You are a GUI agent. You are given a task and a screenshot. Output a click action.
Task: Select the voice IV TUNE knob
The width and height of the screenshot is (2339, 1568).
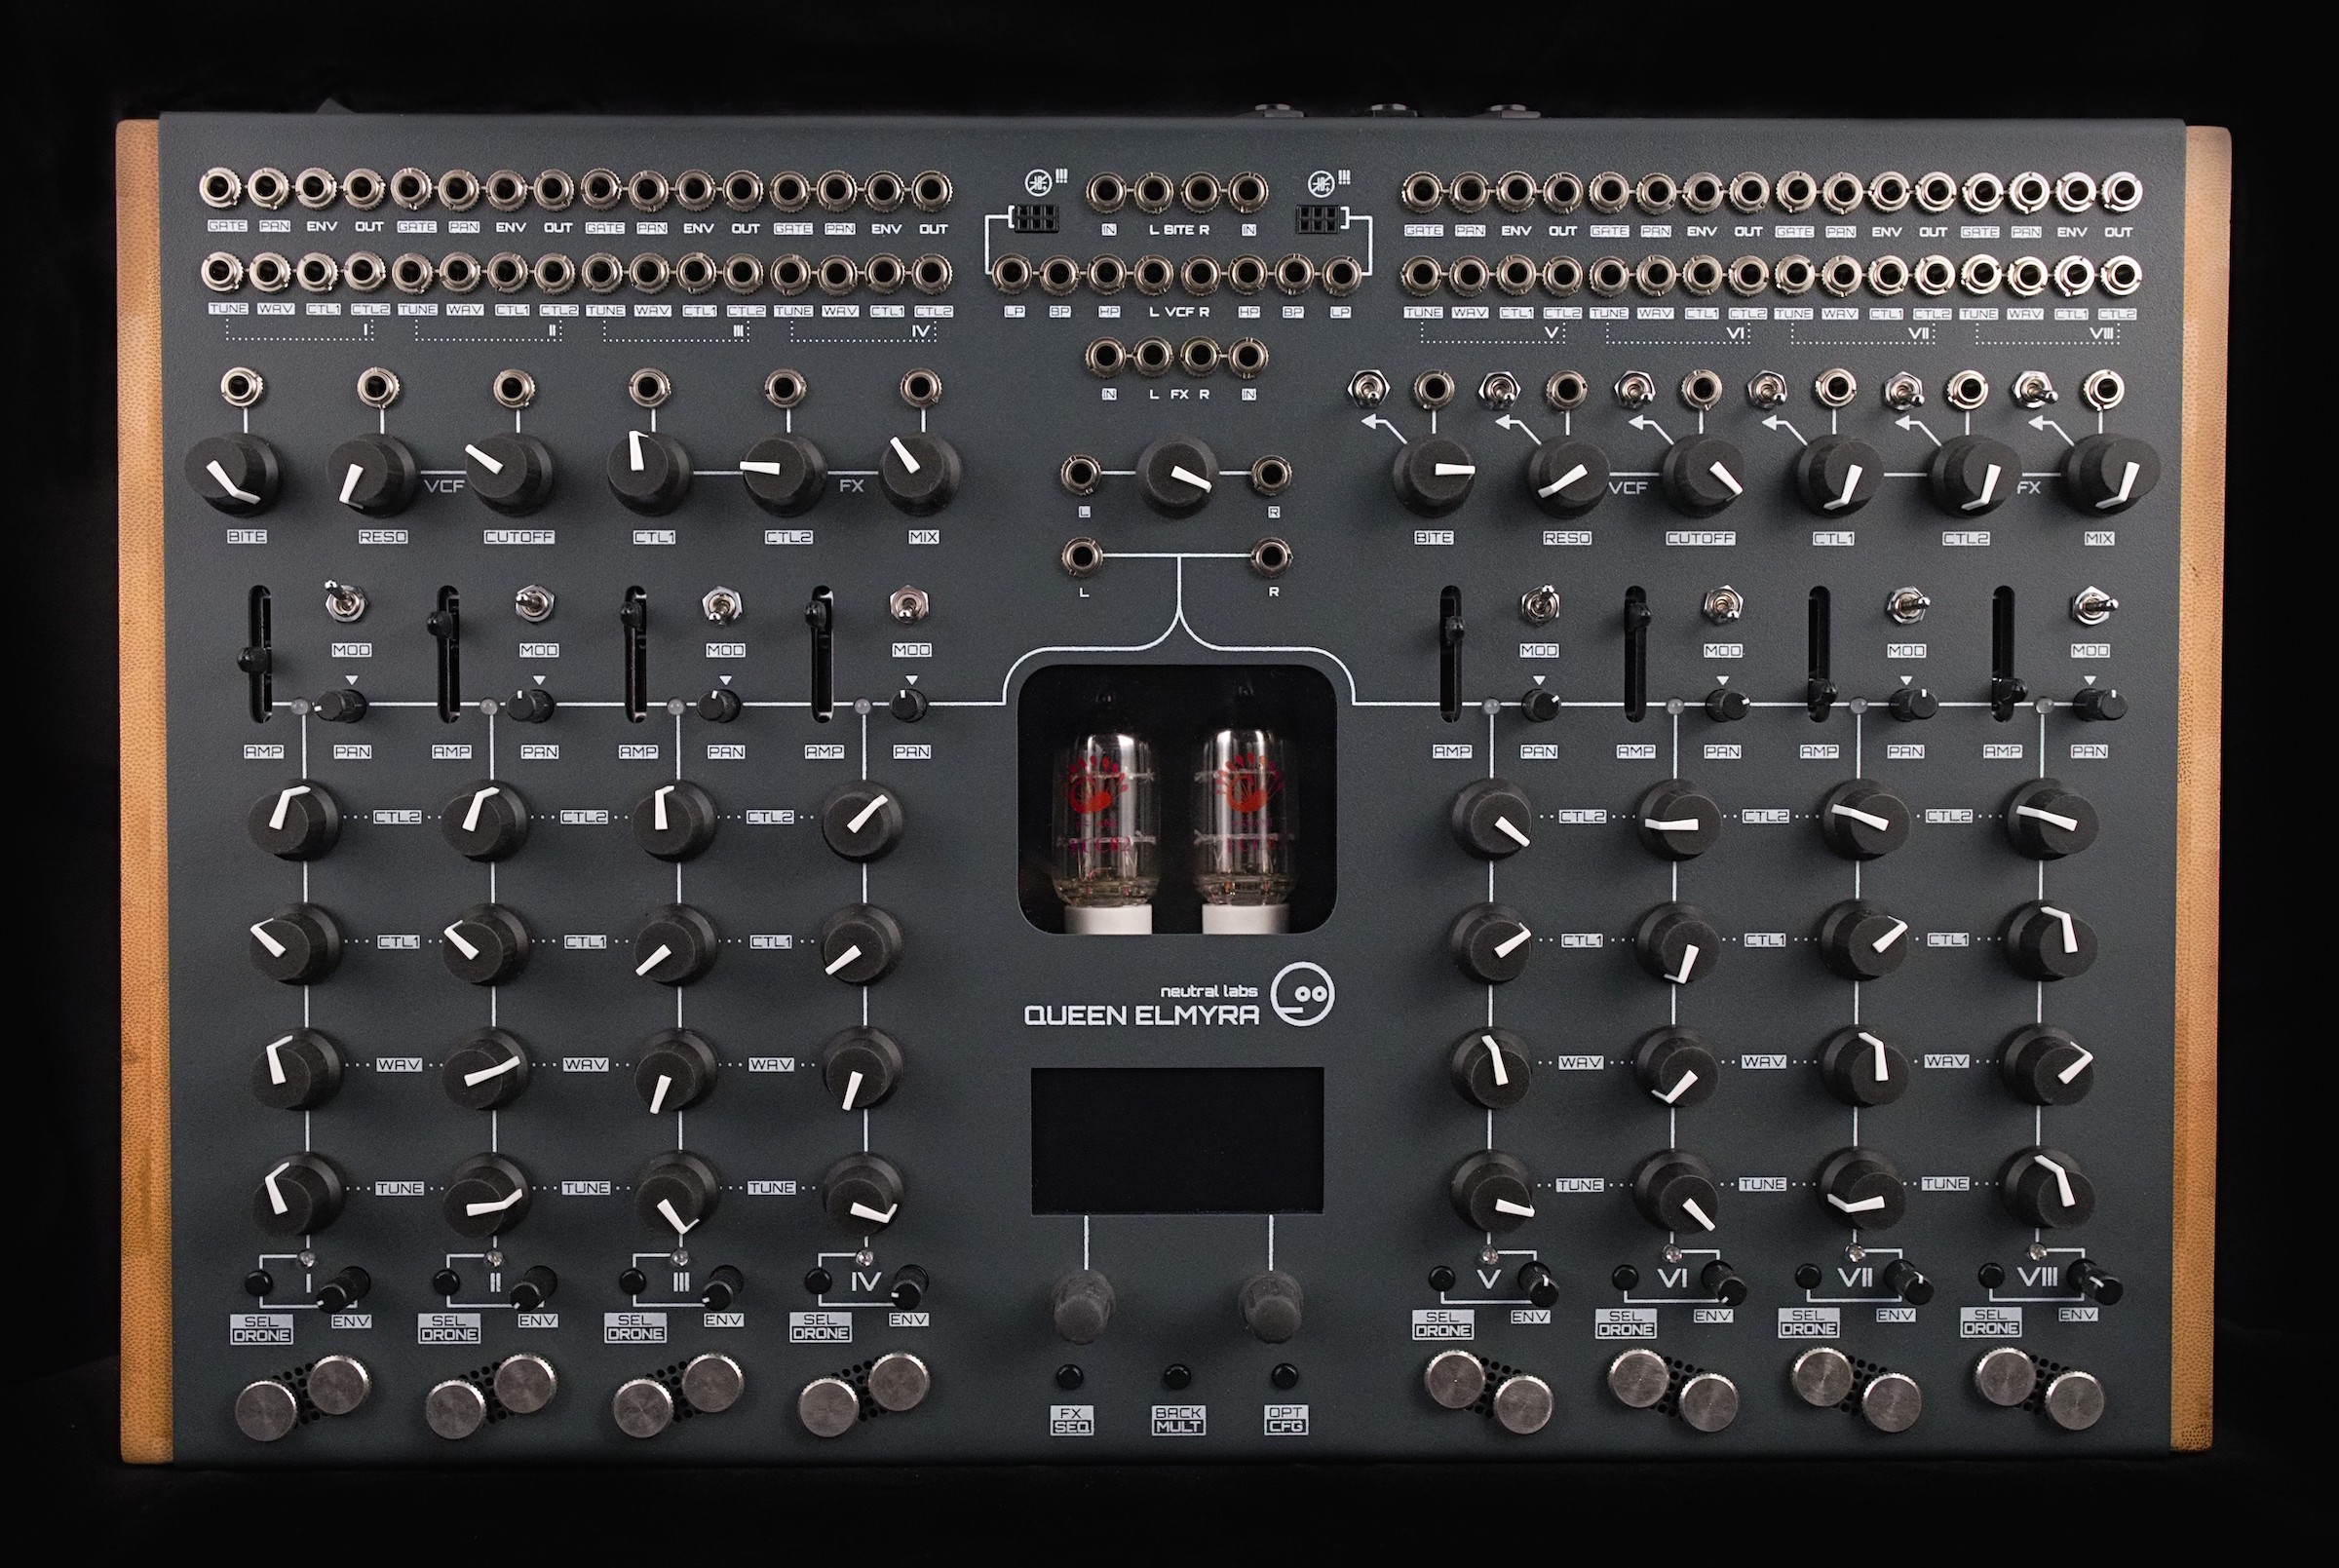coord(862,1194)
